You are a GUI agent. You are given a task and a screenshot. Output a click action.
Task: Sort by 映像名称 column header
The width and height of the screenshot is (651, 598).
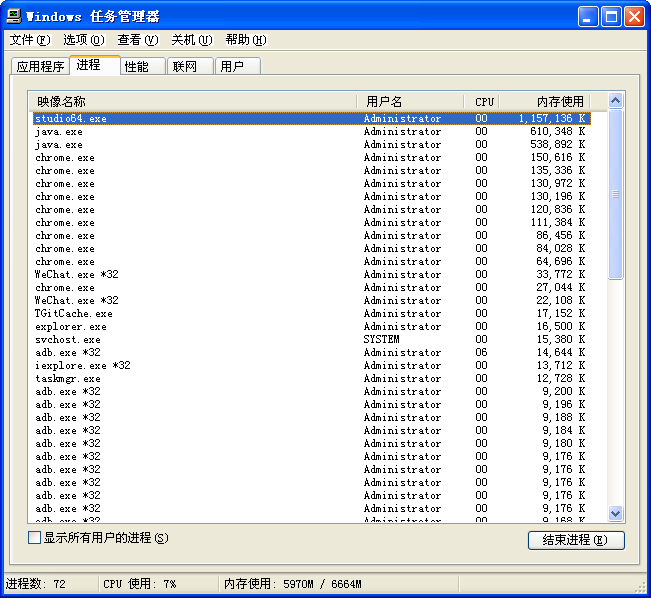click(193, 101)
